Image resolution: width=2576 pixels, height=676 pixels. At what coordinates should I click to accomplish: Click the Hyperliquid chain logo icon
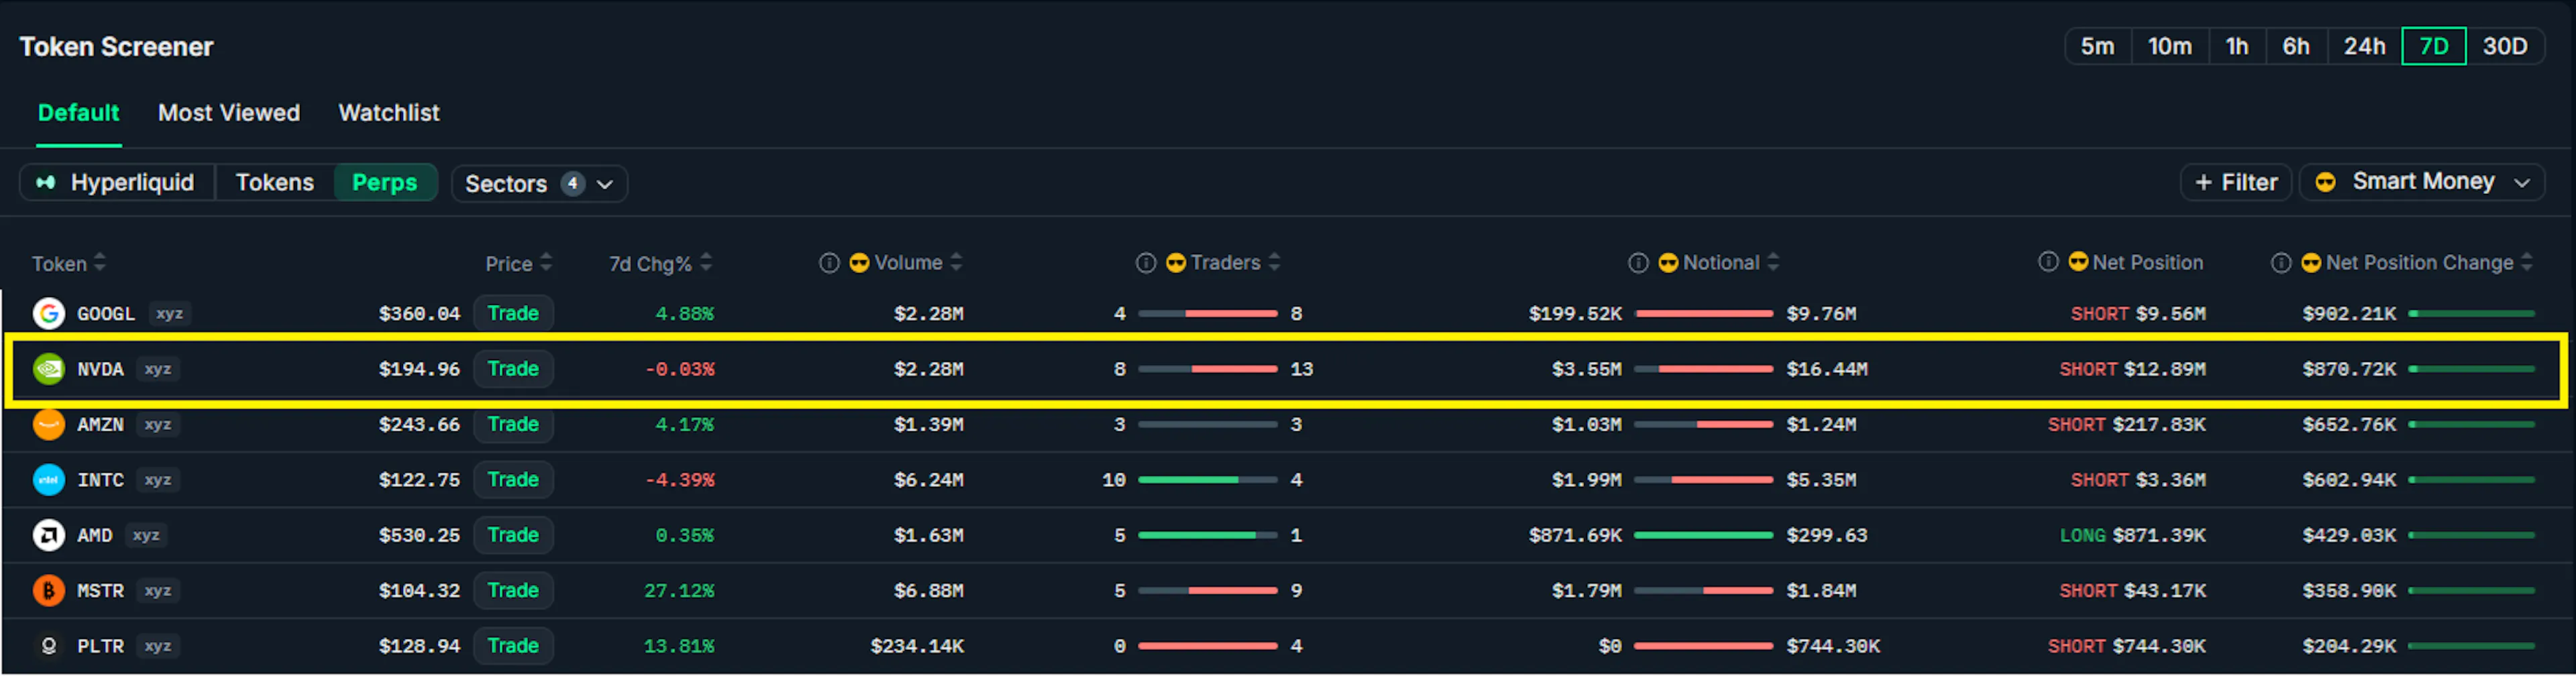46,183
